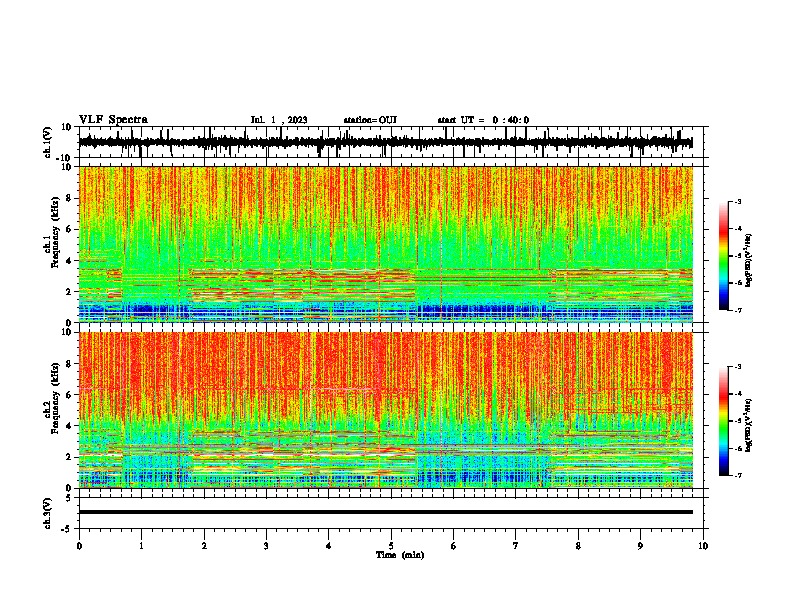Viewport: 792px width, 612px height.
Task: Click the -10 label on ch.1(V) axis
Action: pyautogui.click(x=65, y=158)
